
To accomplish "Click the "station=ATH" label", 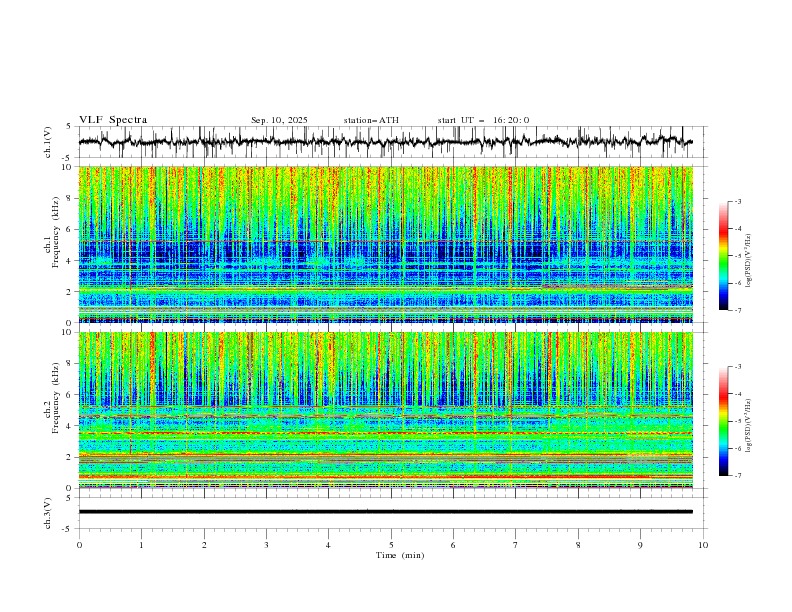I will (371, 120).
